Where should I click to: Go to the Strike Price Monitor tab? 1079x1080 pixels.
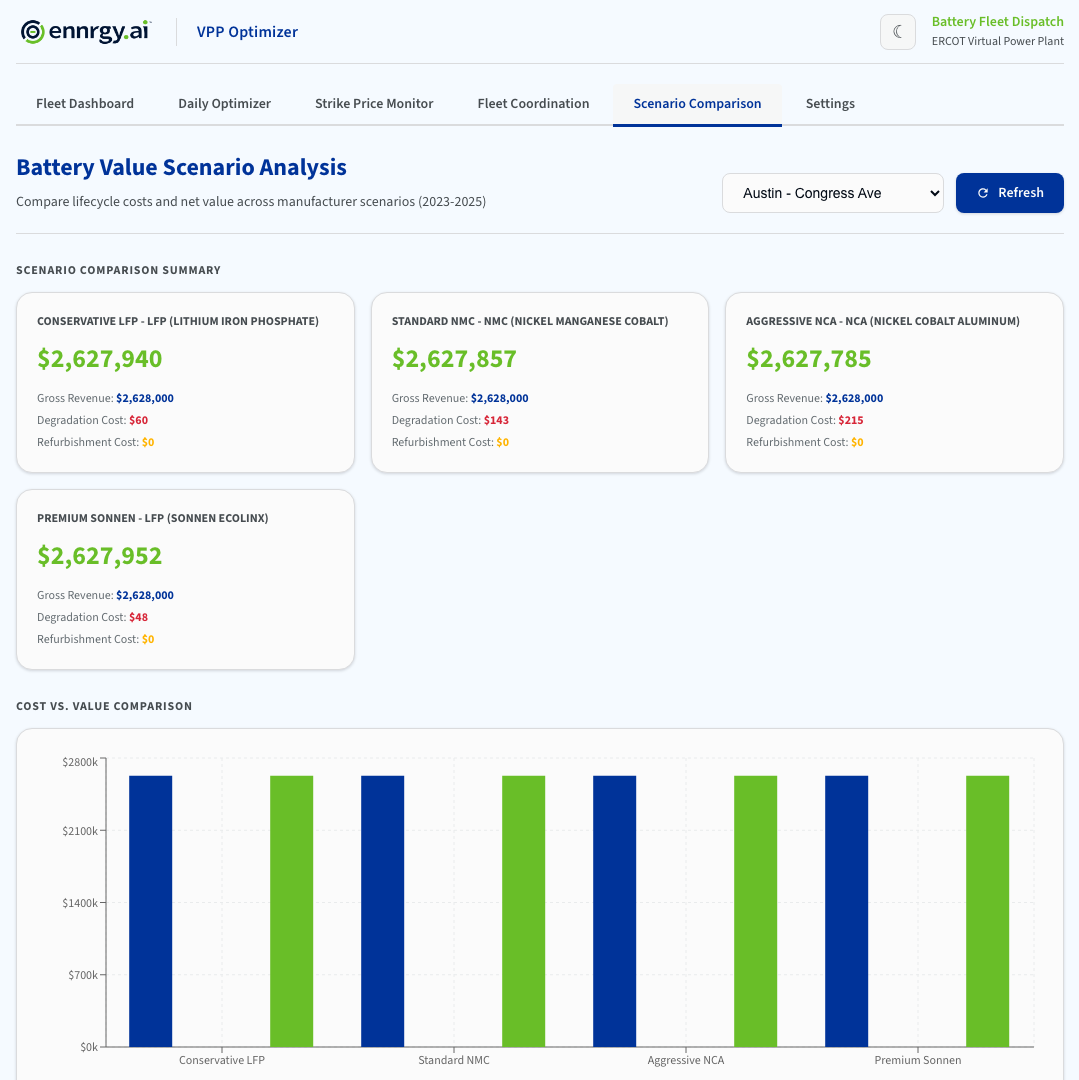(x=373, y=103)
